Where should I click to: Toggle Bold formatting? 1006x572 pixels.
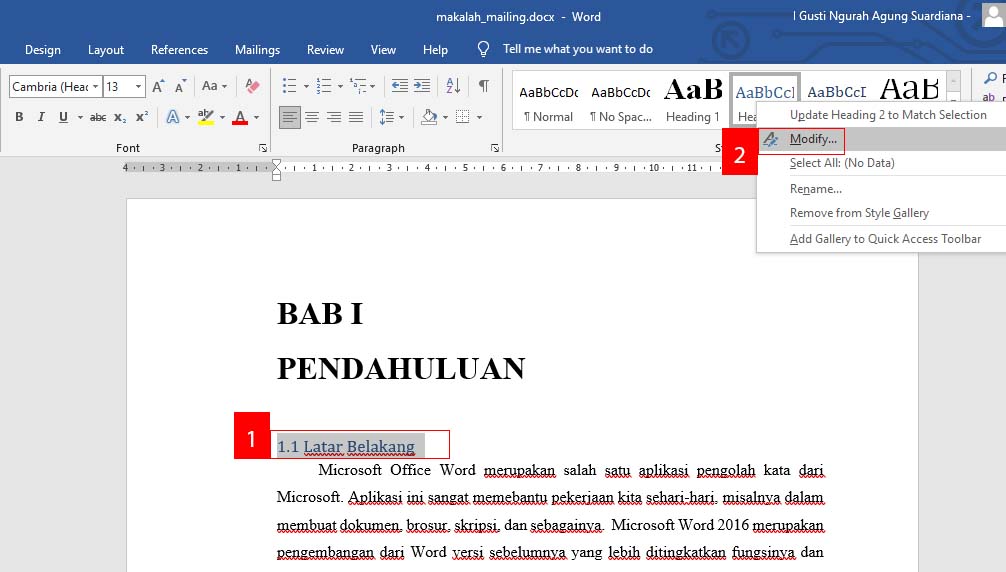click(19, 117)
